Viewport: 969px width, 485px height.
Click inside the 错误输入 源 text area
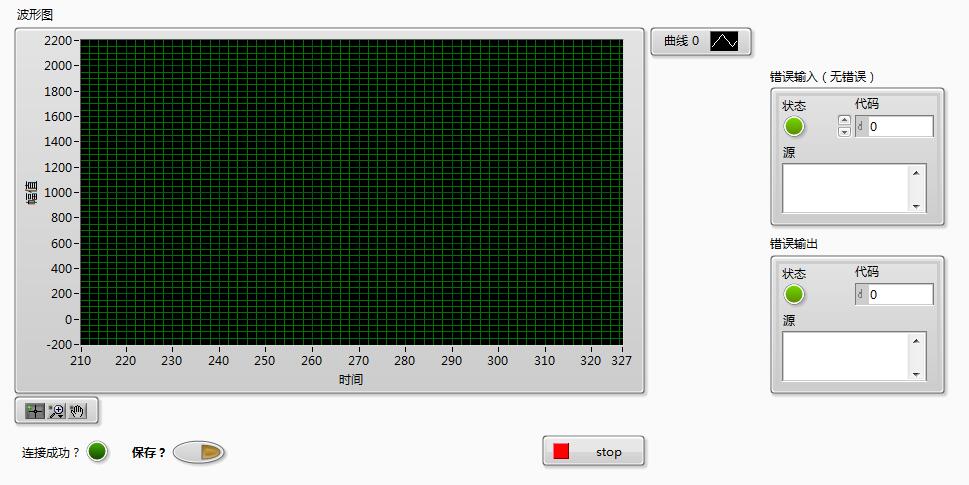point(845,188)
